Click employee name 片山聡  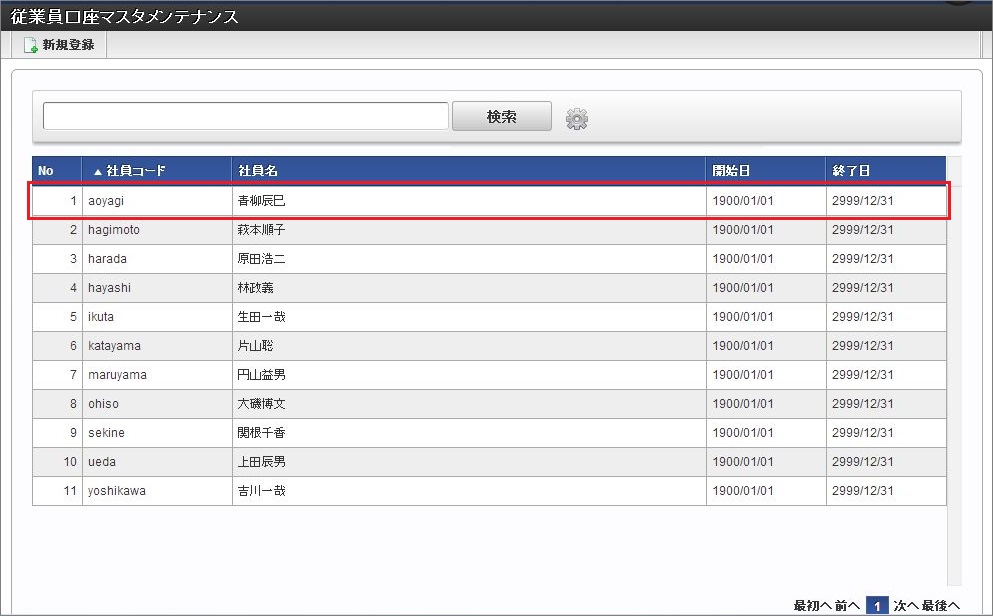click(256, 346)
